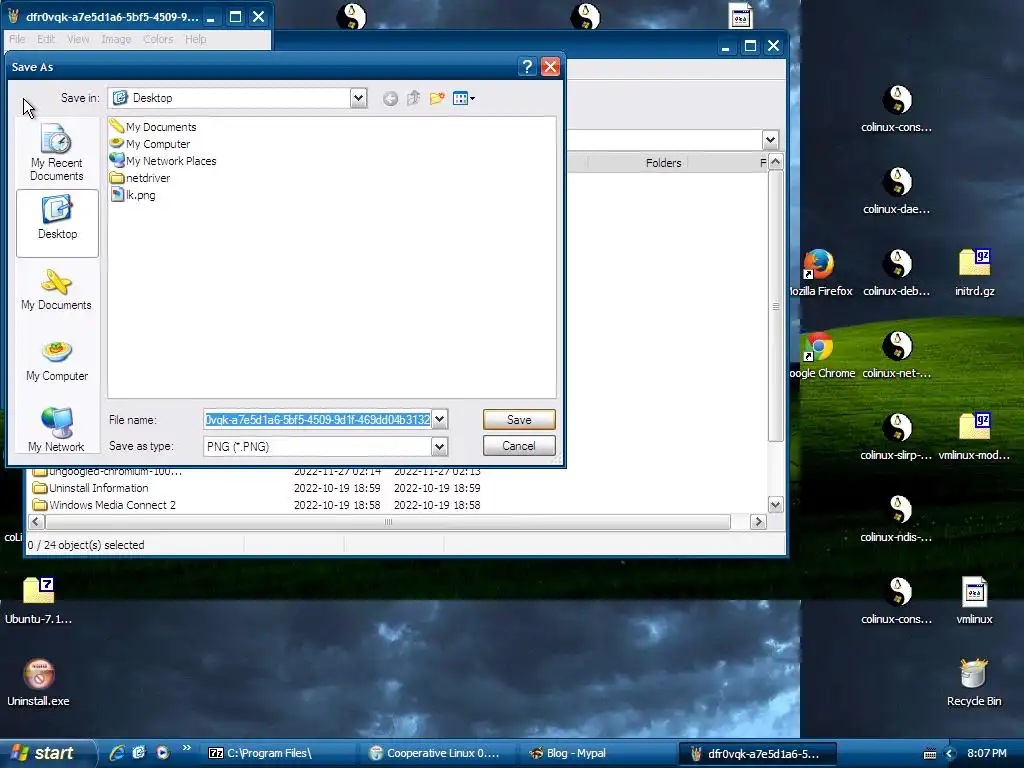
Task: Open the View menu
Action: pyautogui.click(x=78, y=39)
